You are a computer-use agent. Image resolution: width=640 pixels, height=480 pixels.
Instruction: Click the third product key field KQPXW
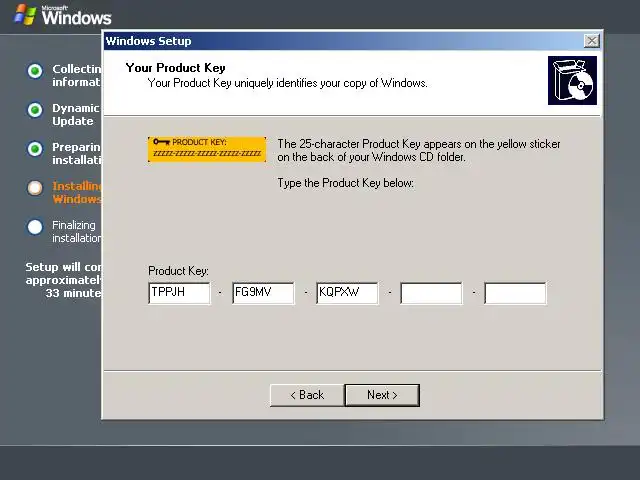(x=347, y=293)
